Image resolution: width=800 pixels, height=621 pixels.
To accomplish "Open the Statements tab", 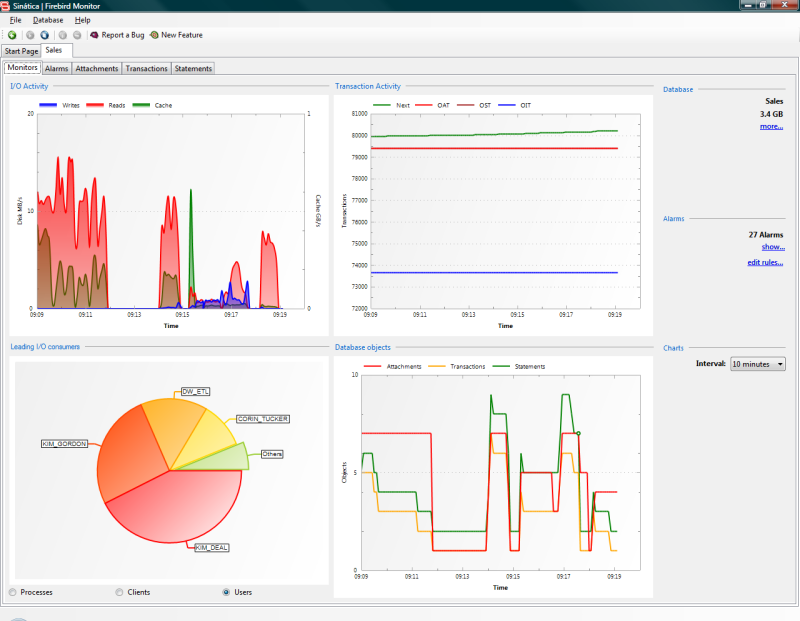I will coord(193,68).
